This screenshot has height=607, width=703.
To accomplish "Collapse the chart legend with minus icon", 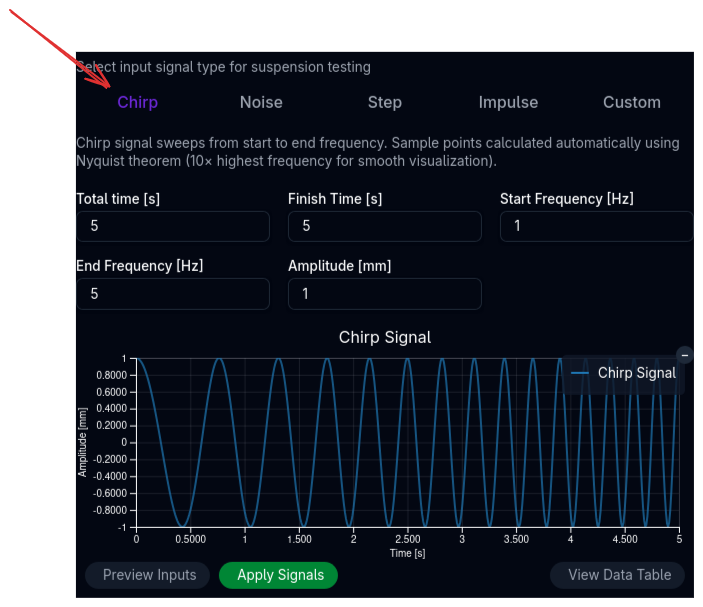I will pos(685,355).
